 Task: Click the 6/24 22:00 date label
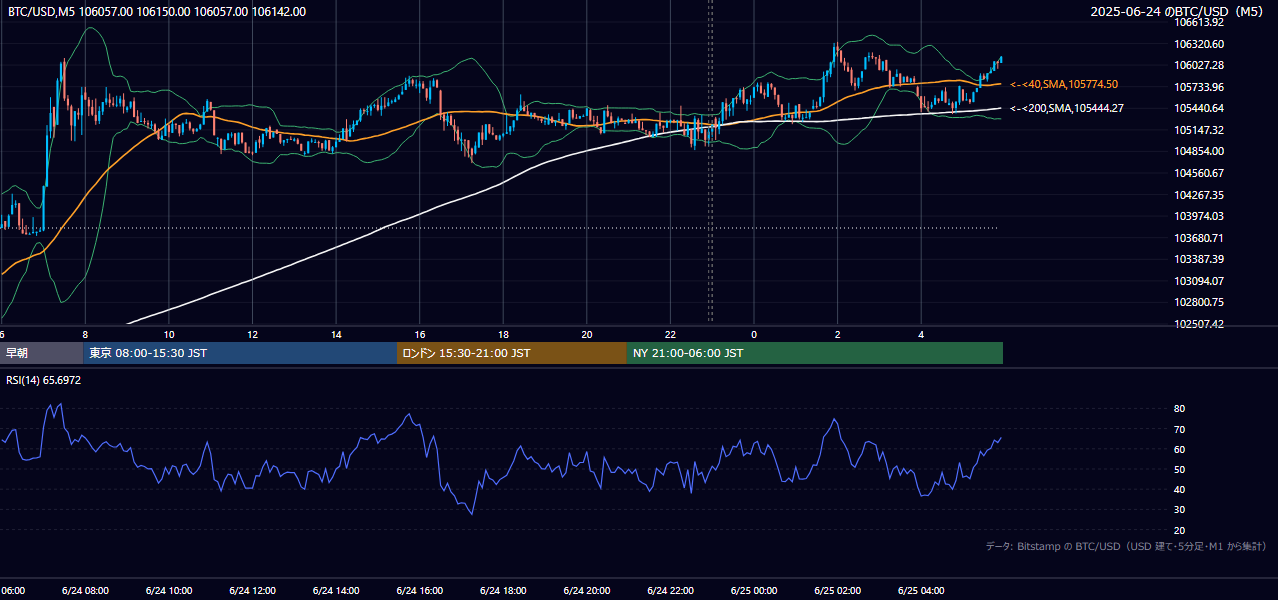click(x=670, y=590)
